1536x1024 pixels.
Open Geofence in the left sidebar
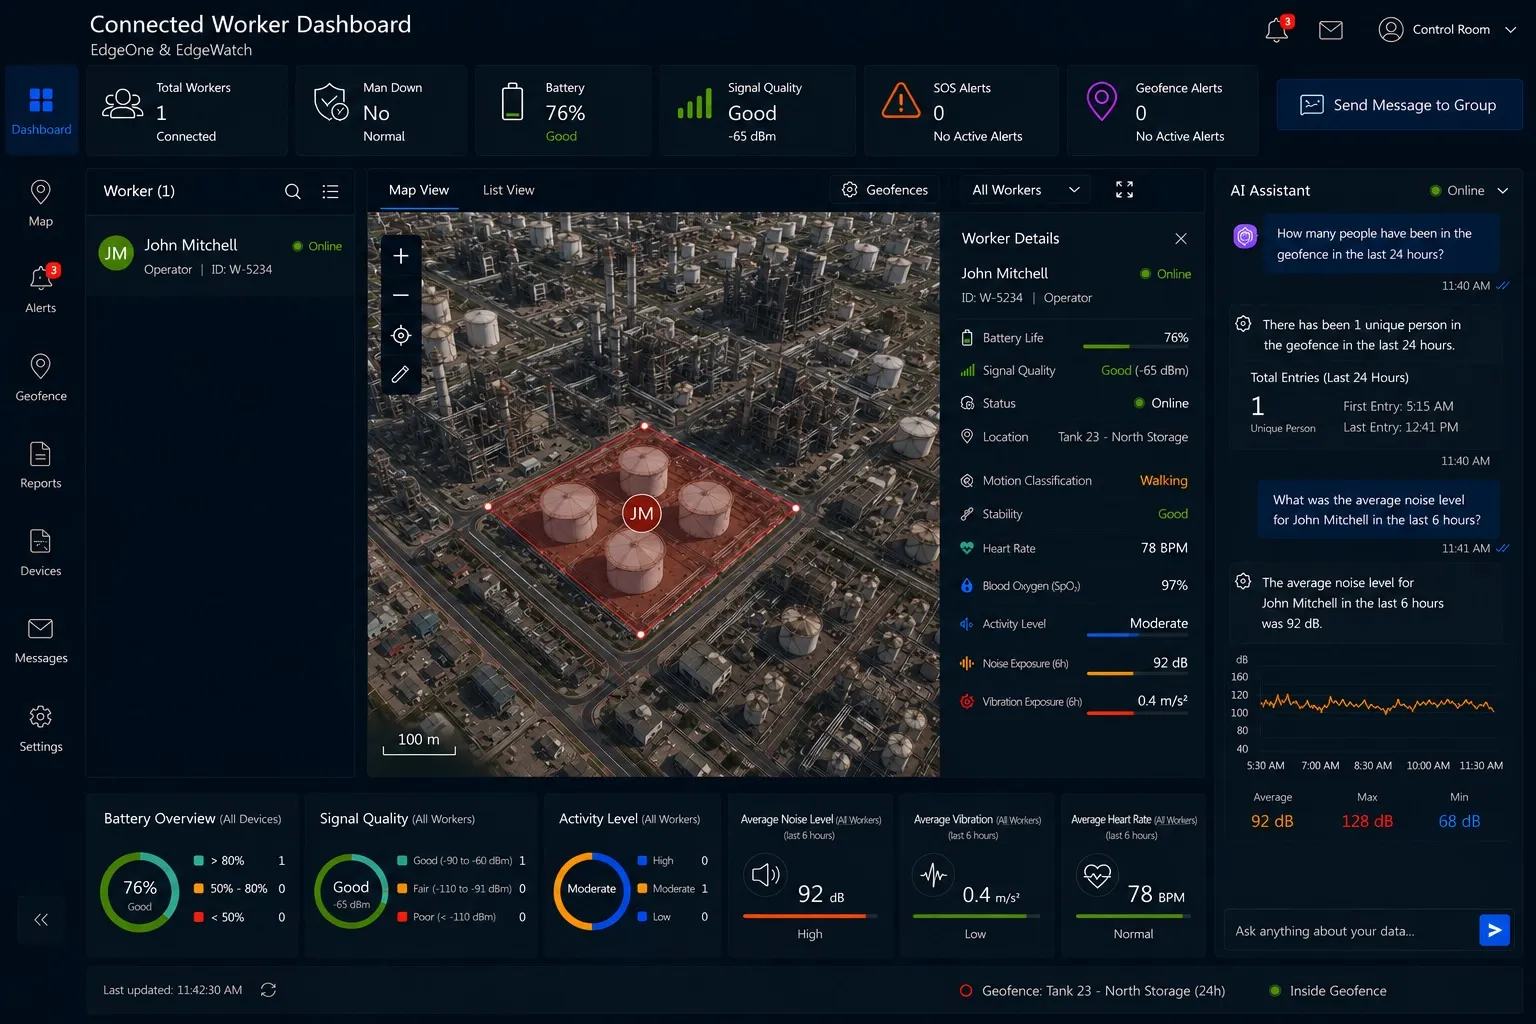click(41, 377)
